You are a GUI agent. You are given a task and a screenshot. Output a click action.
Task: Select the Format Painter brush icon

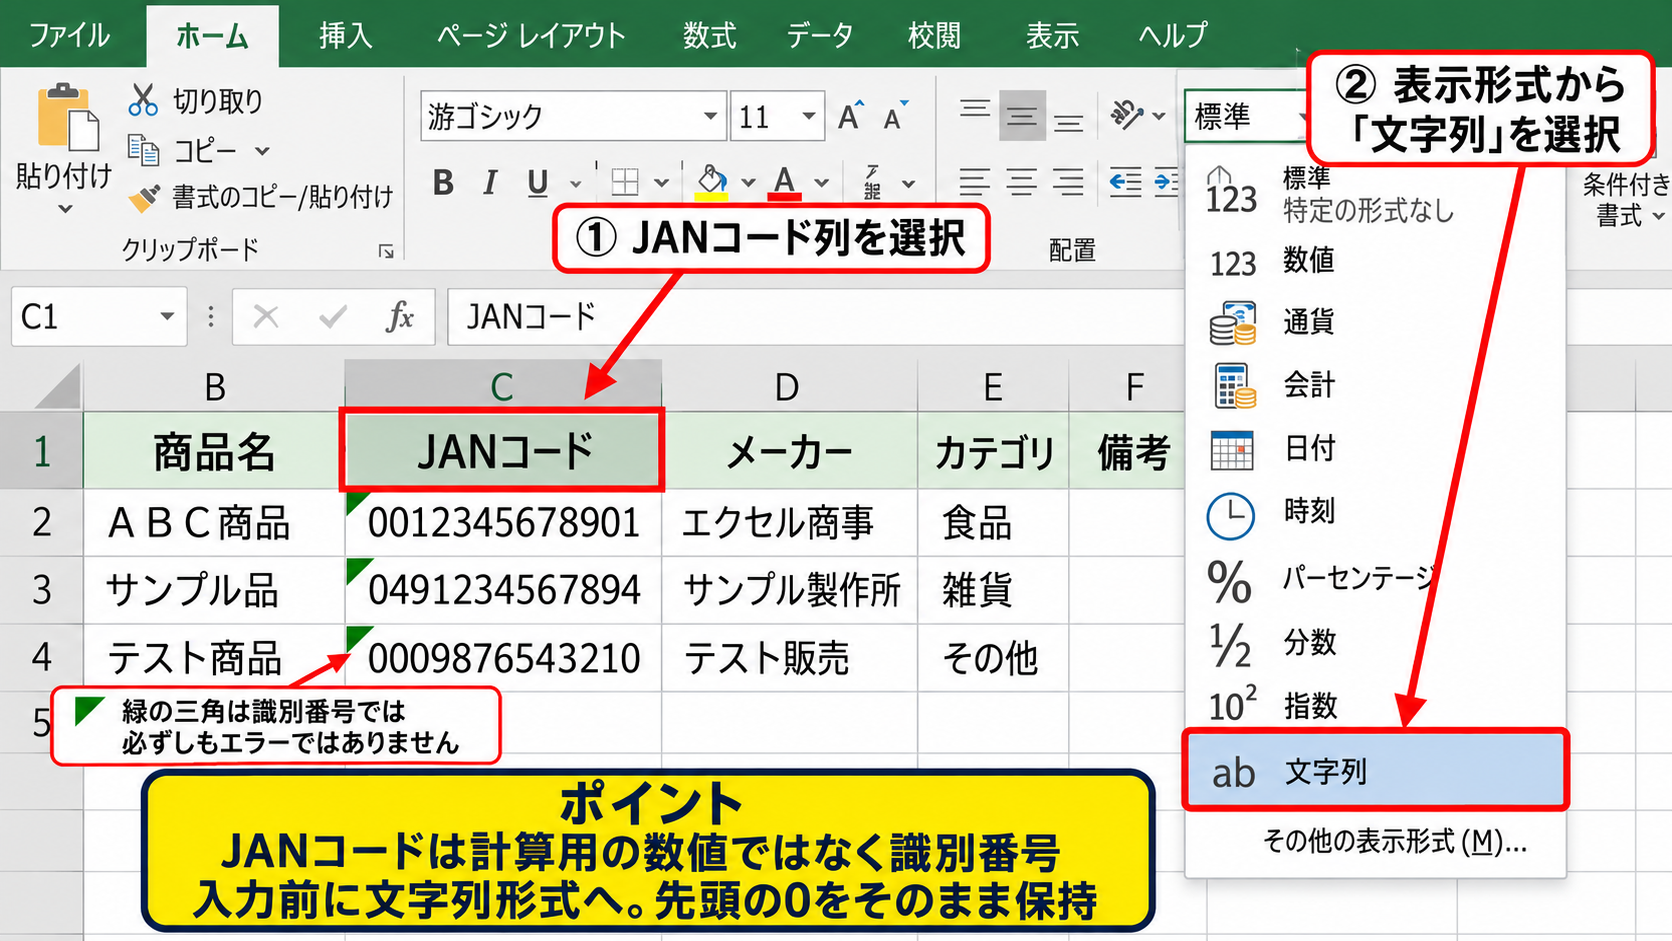click(x=144, y=197)
